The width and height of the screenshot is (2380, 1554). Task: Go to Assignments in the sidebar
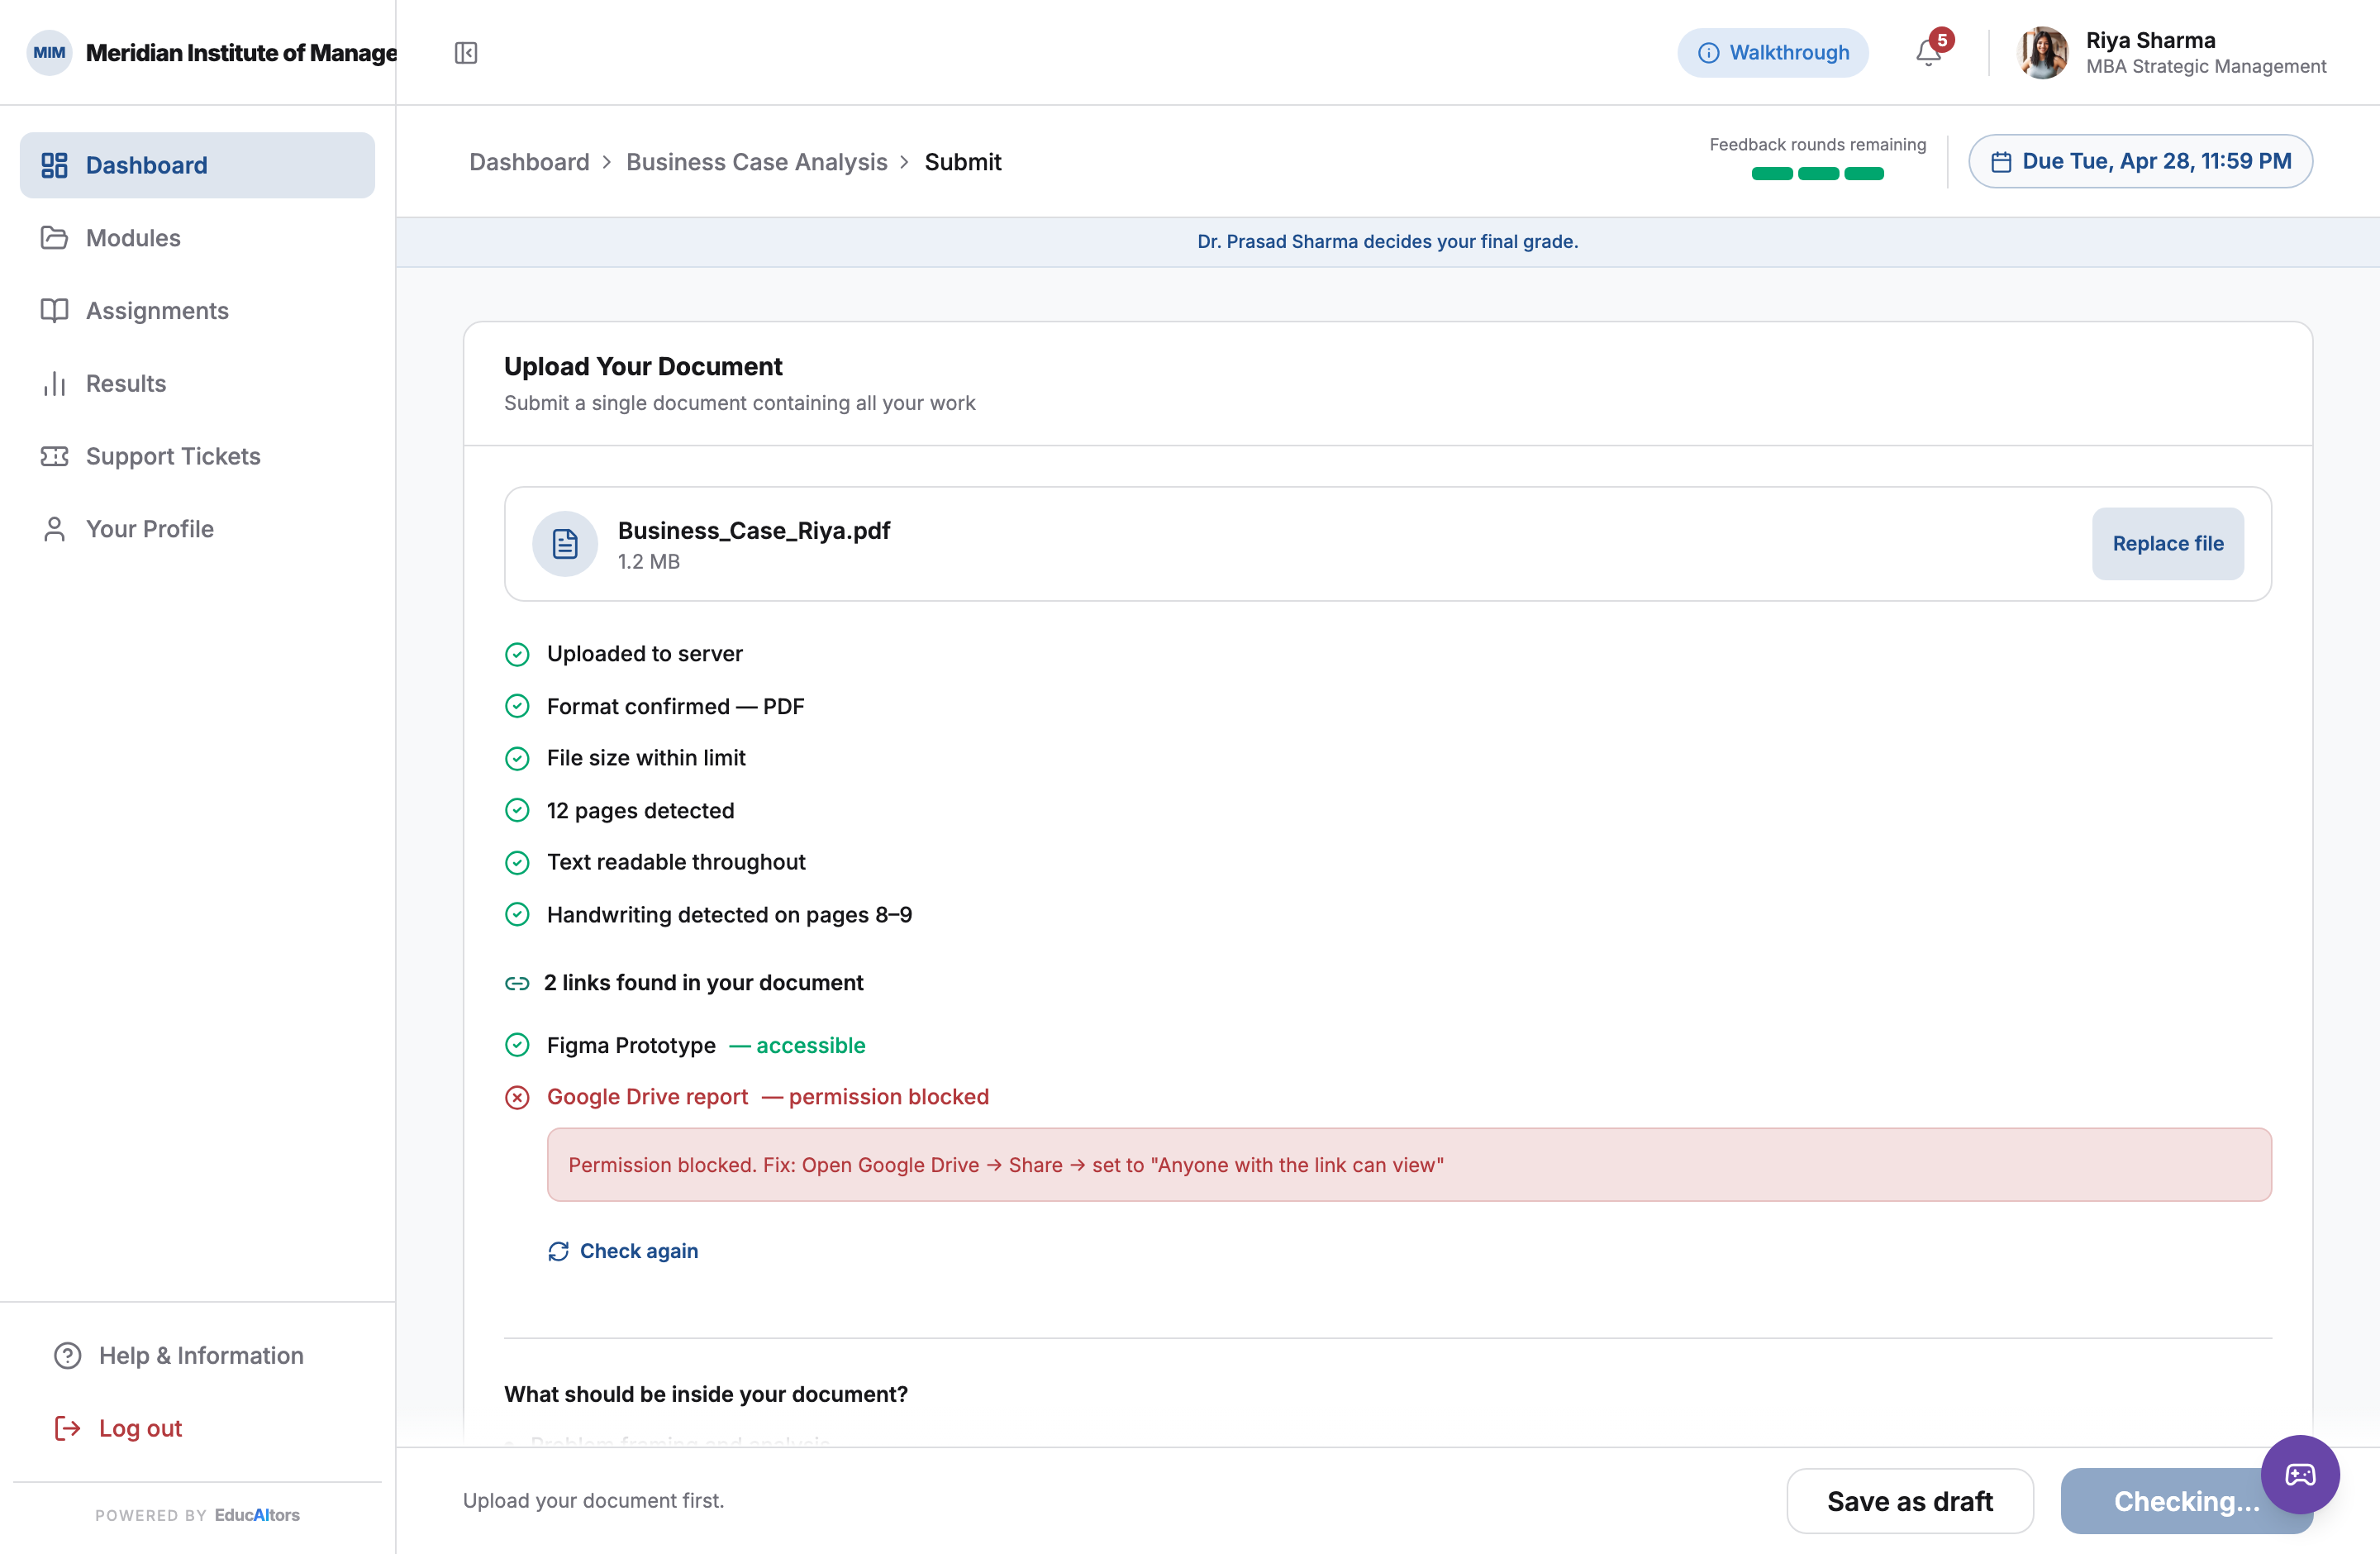pyautogui.click(x=197, y=311)
